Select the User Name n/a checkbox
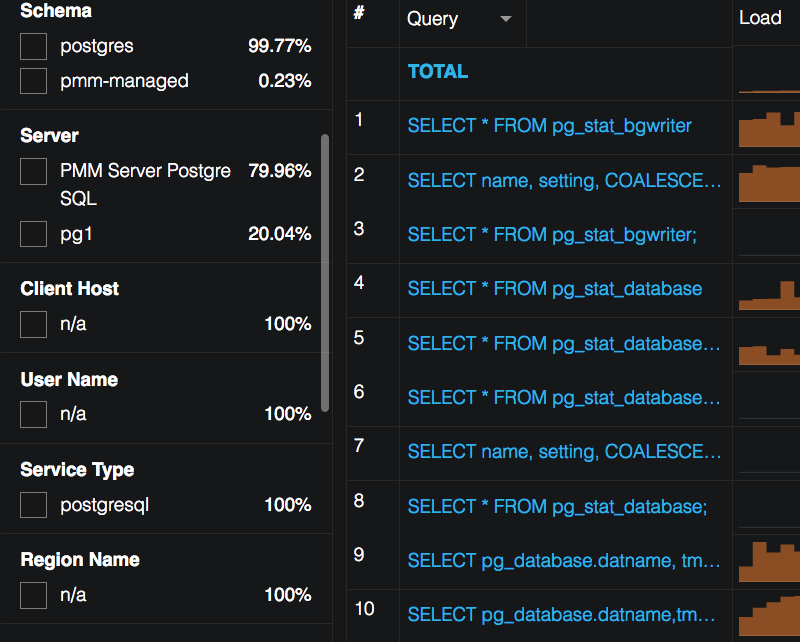 [34, 414]
